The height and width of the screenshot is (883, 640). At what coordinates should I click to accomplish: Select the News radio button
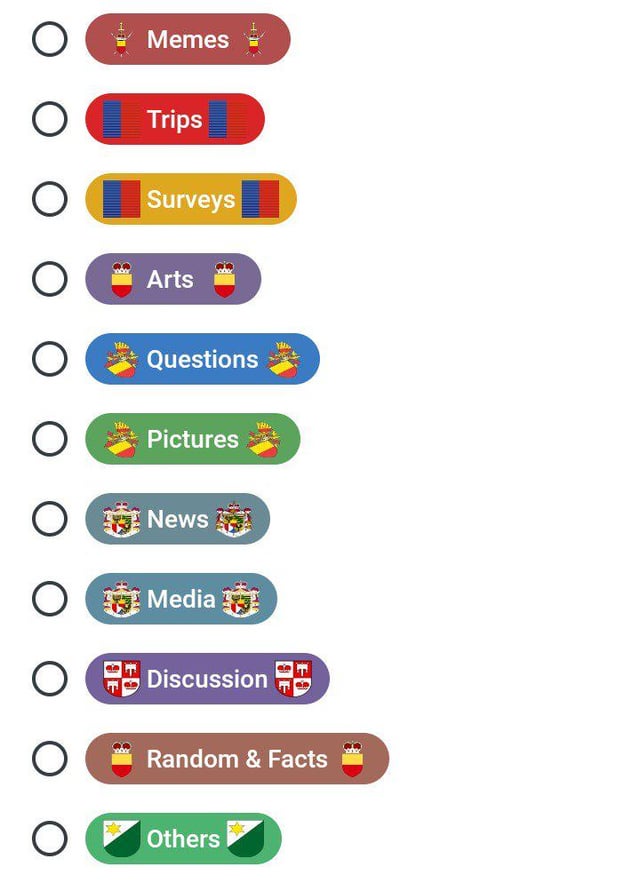point(50,519)
